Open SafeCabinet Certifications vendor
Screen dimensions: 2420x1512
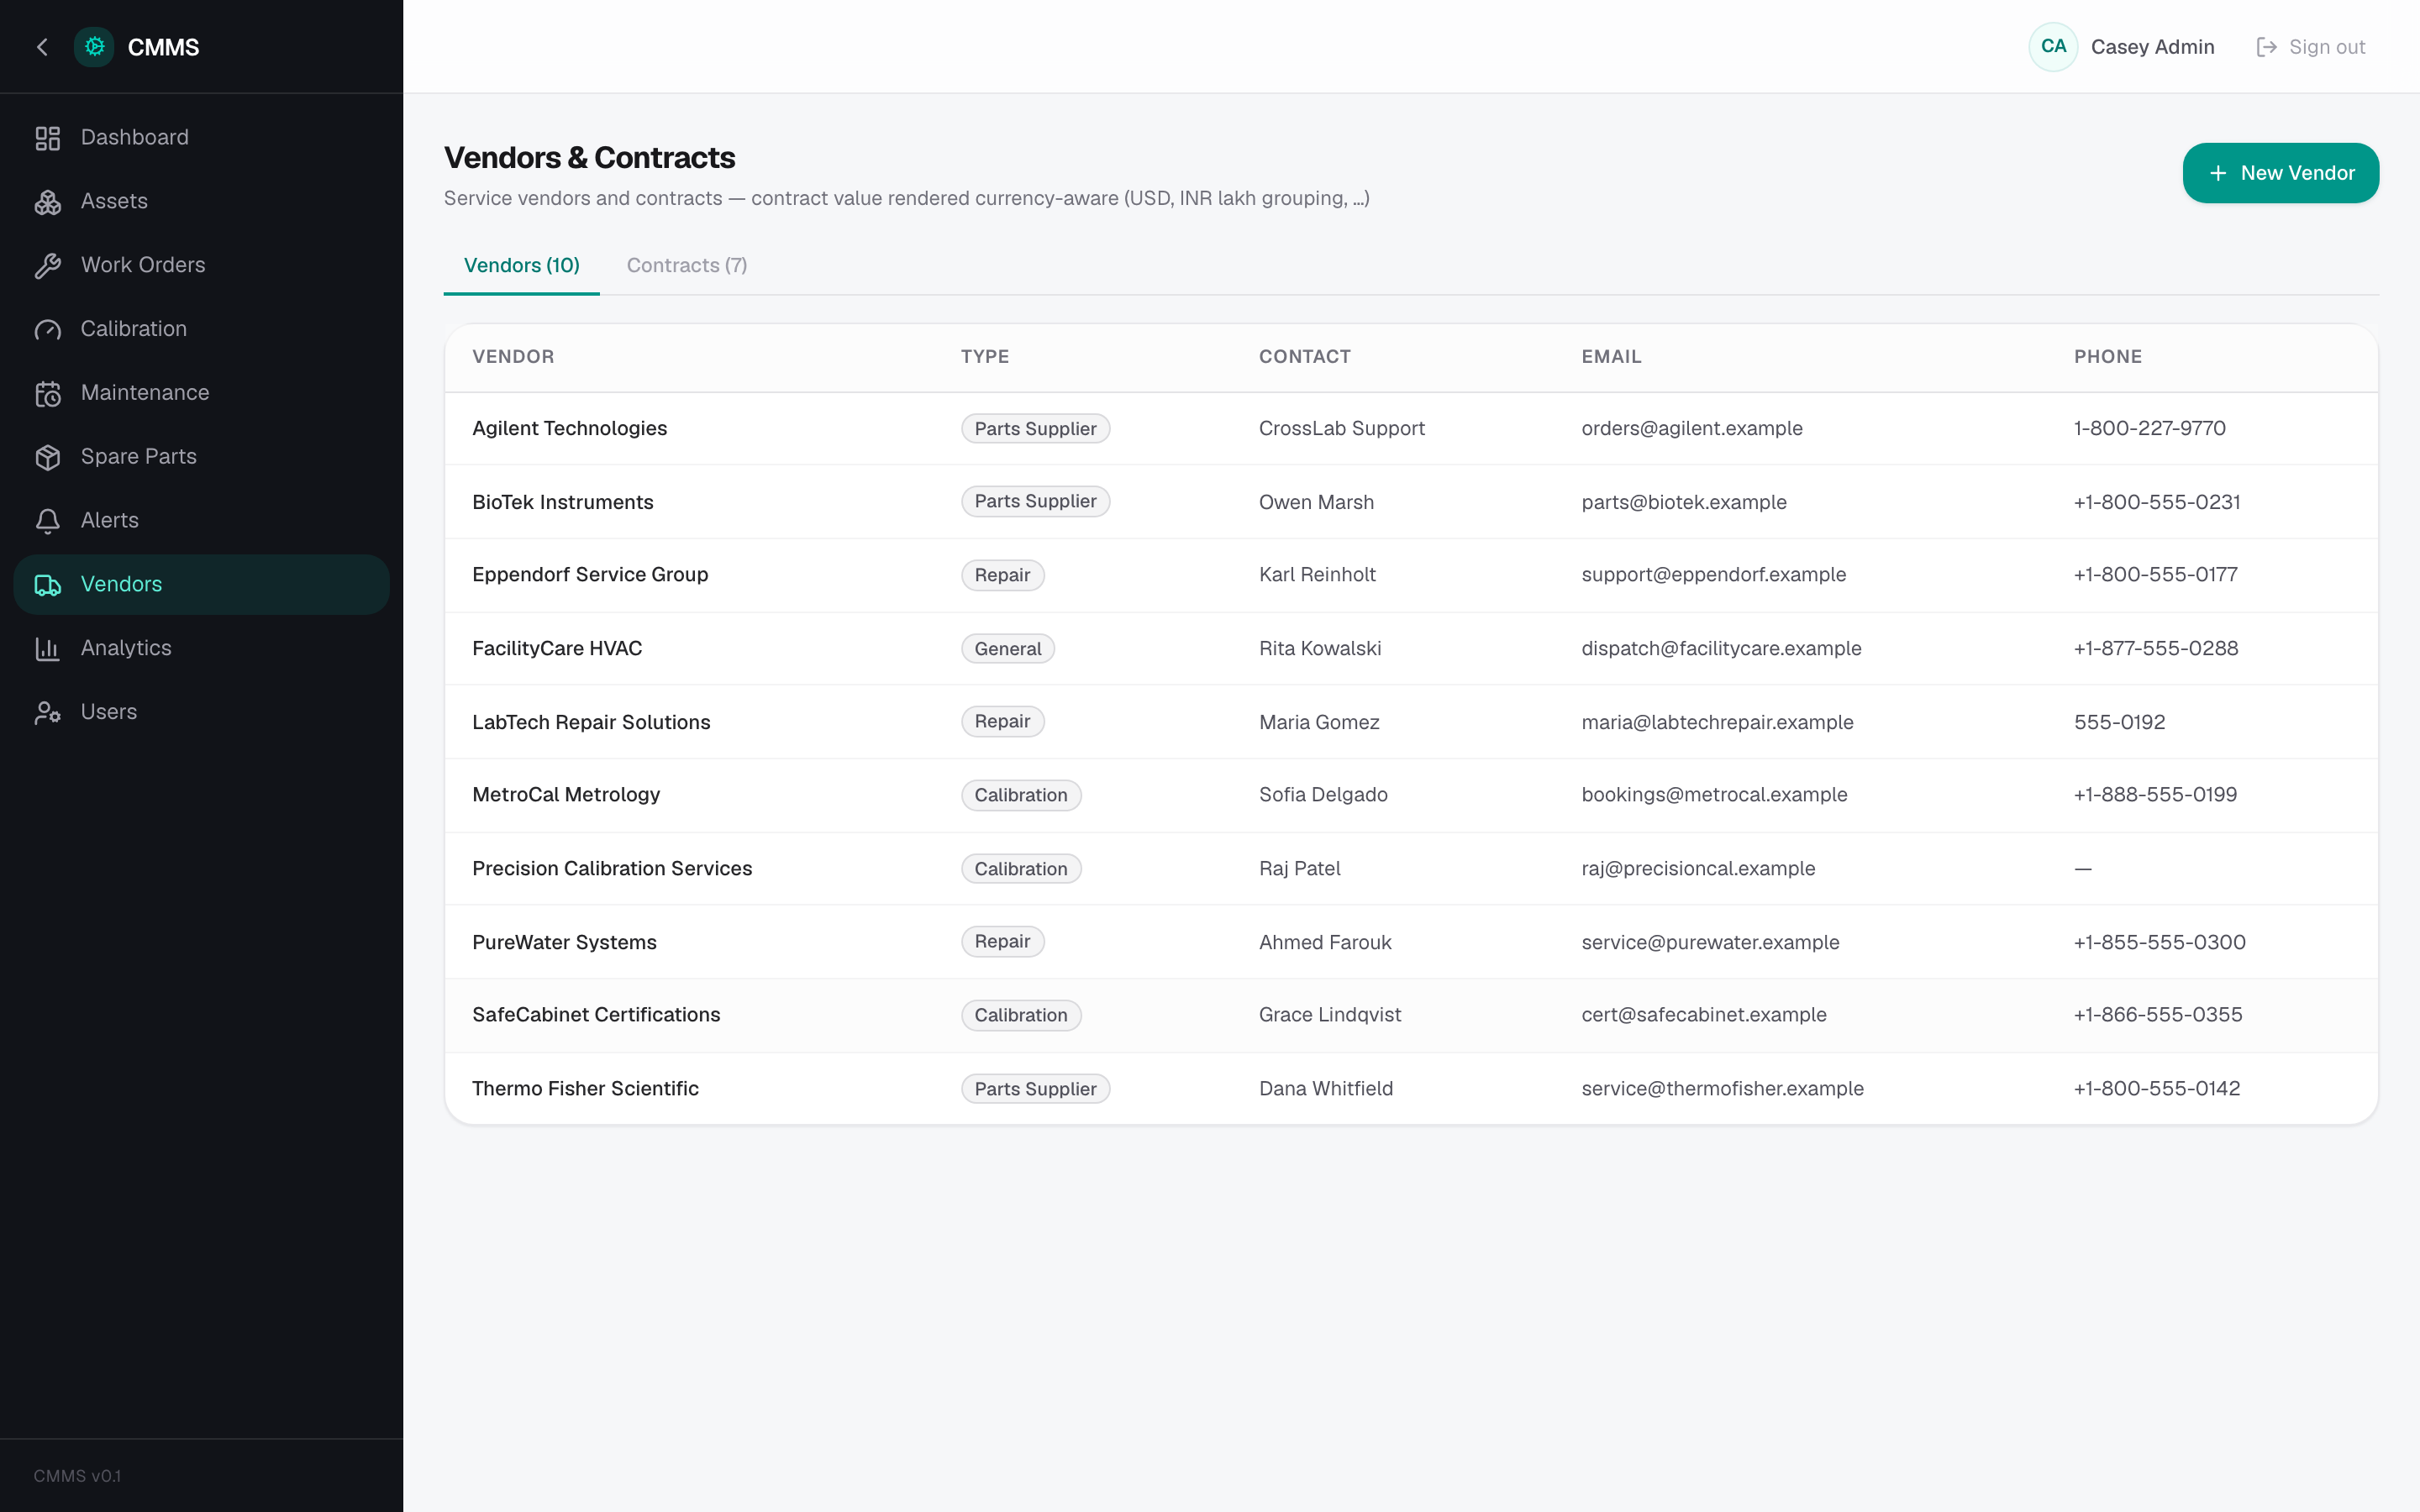click(x=596, y=1015)
